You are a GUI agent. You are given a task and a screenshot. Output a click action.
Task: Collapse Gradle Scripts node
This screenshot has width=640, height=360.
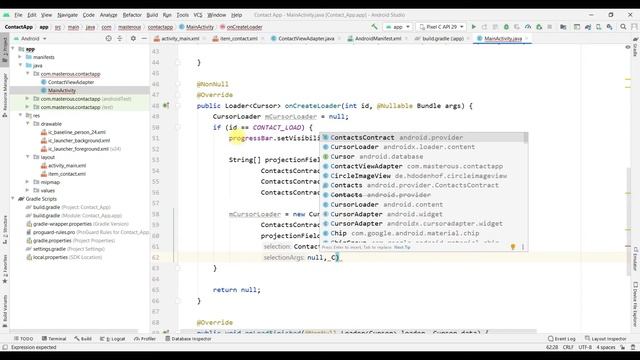tap(13, 199)
